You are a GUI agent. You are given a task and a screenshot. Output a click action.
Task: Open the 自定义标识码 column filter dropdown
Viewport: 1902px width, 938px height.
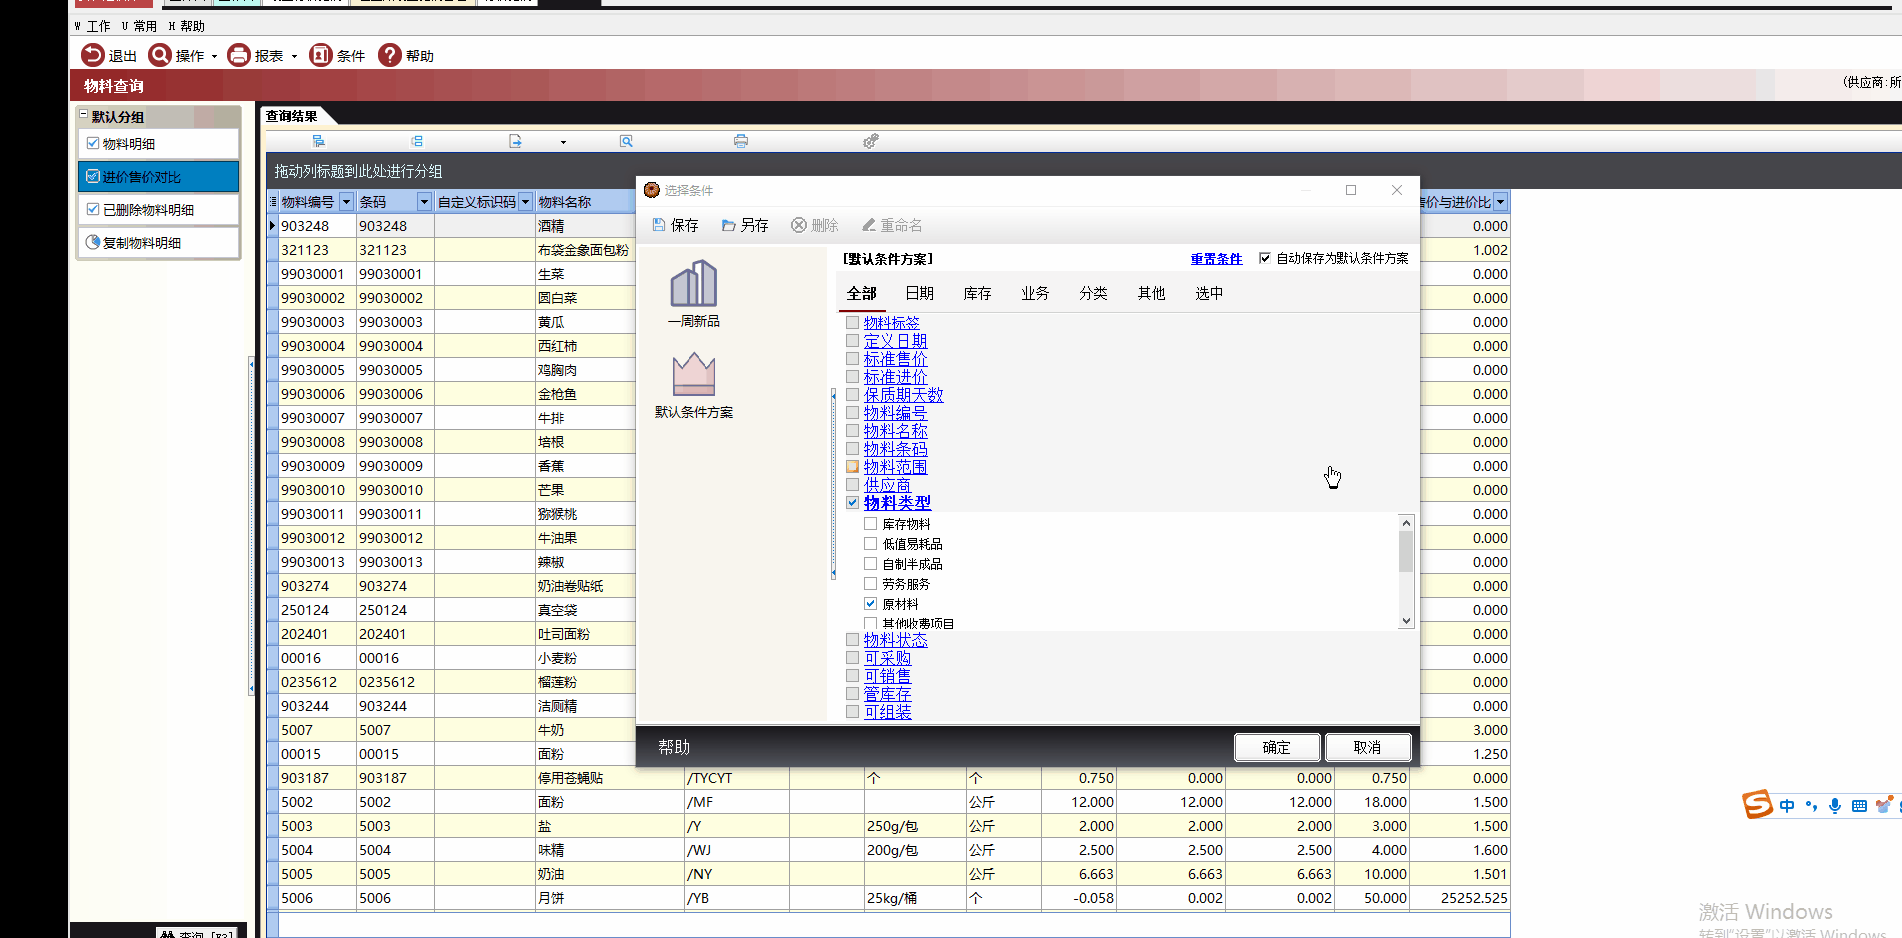coord(525,202)
